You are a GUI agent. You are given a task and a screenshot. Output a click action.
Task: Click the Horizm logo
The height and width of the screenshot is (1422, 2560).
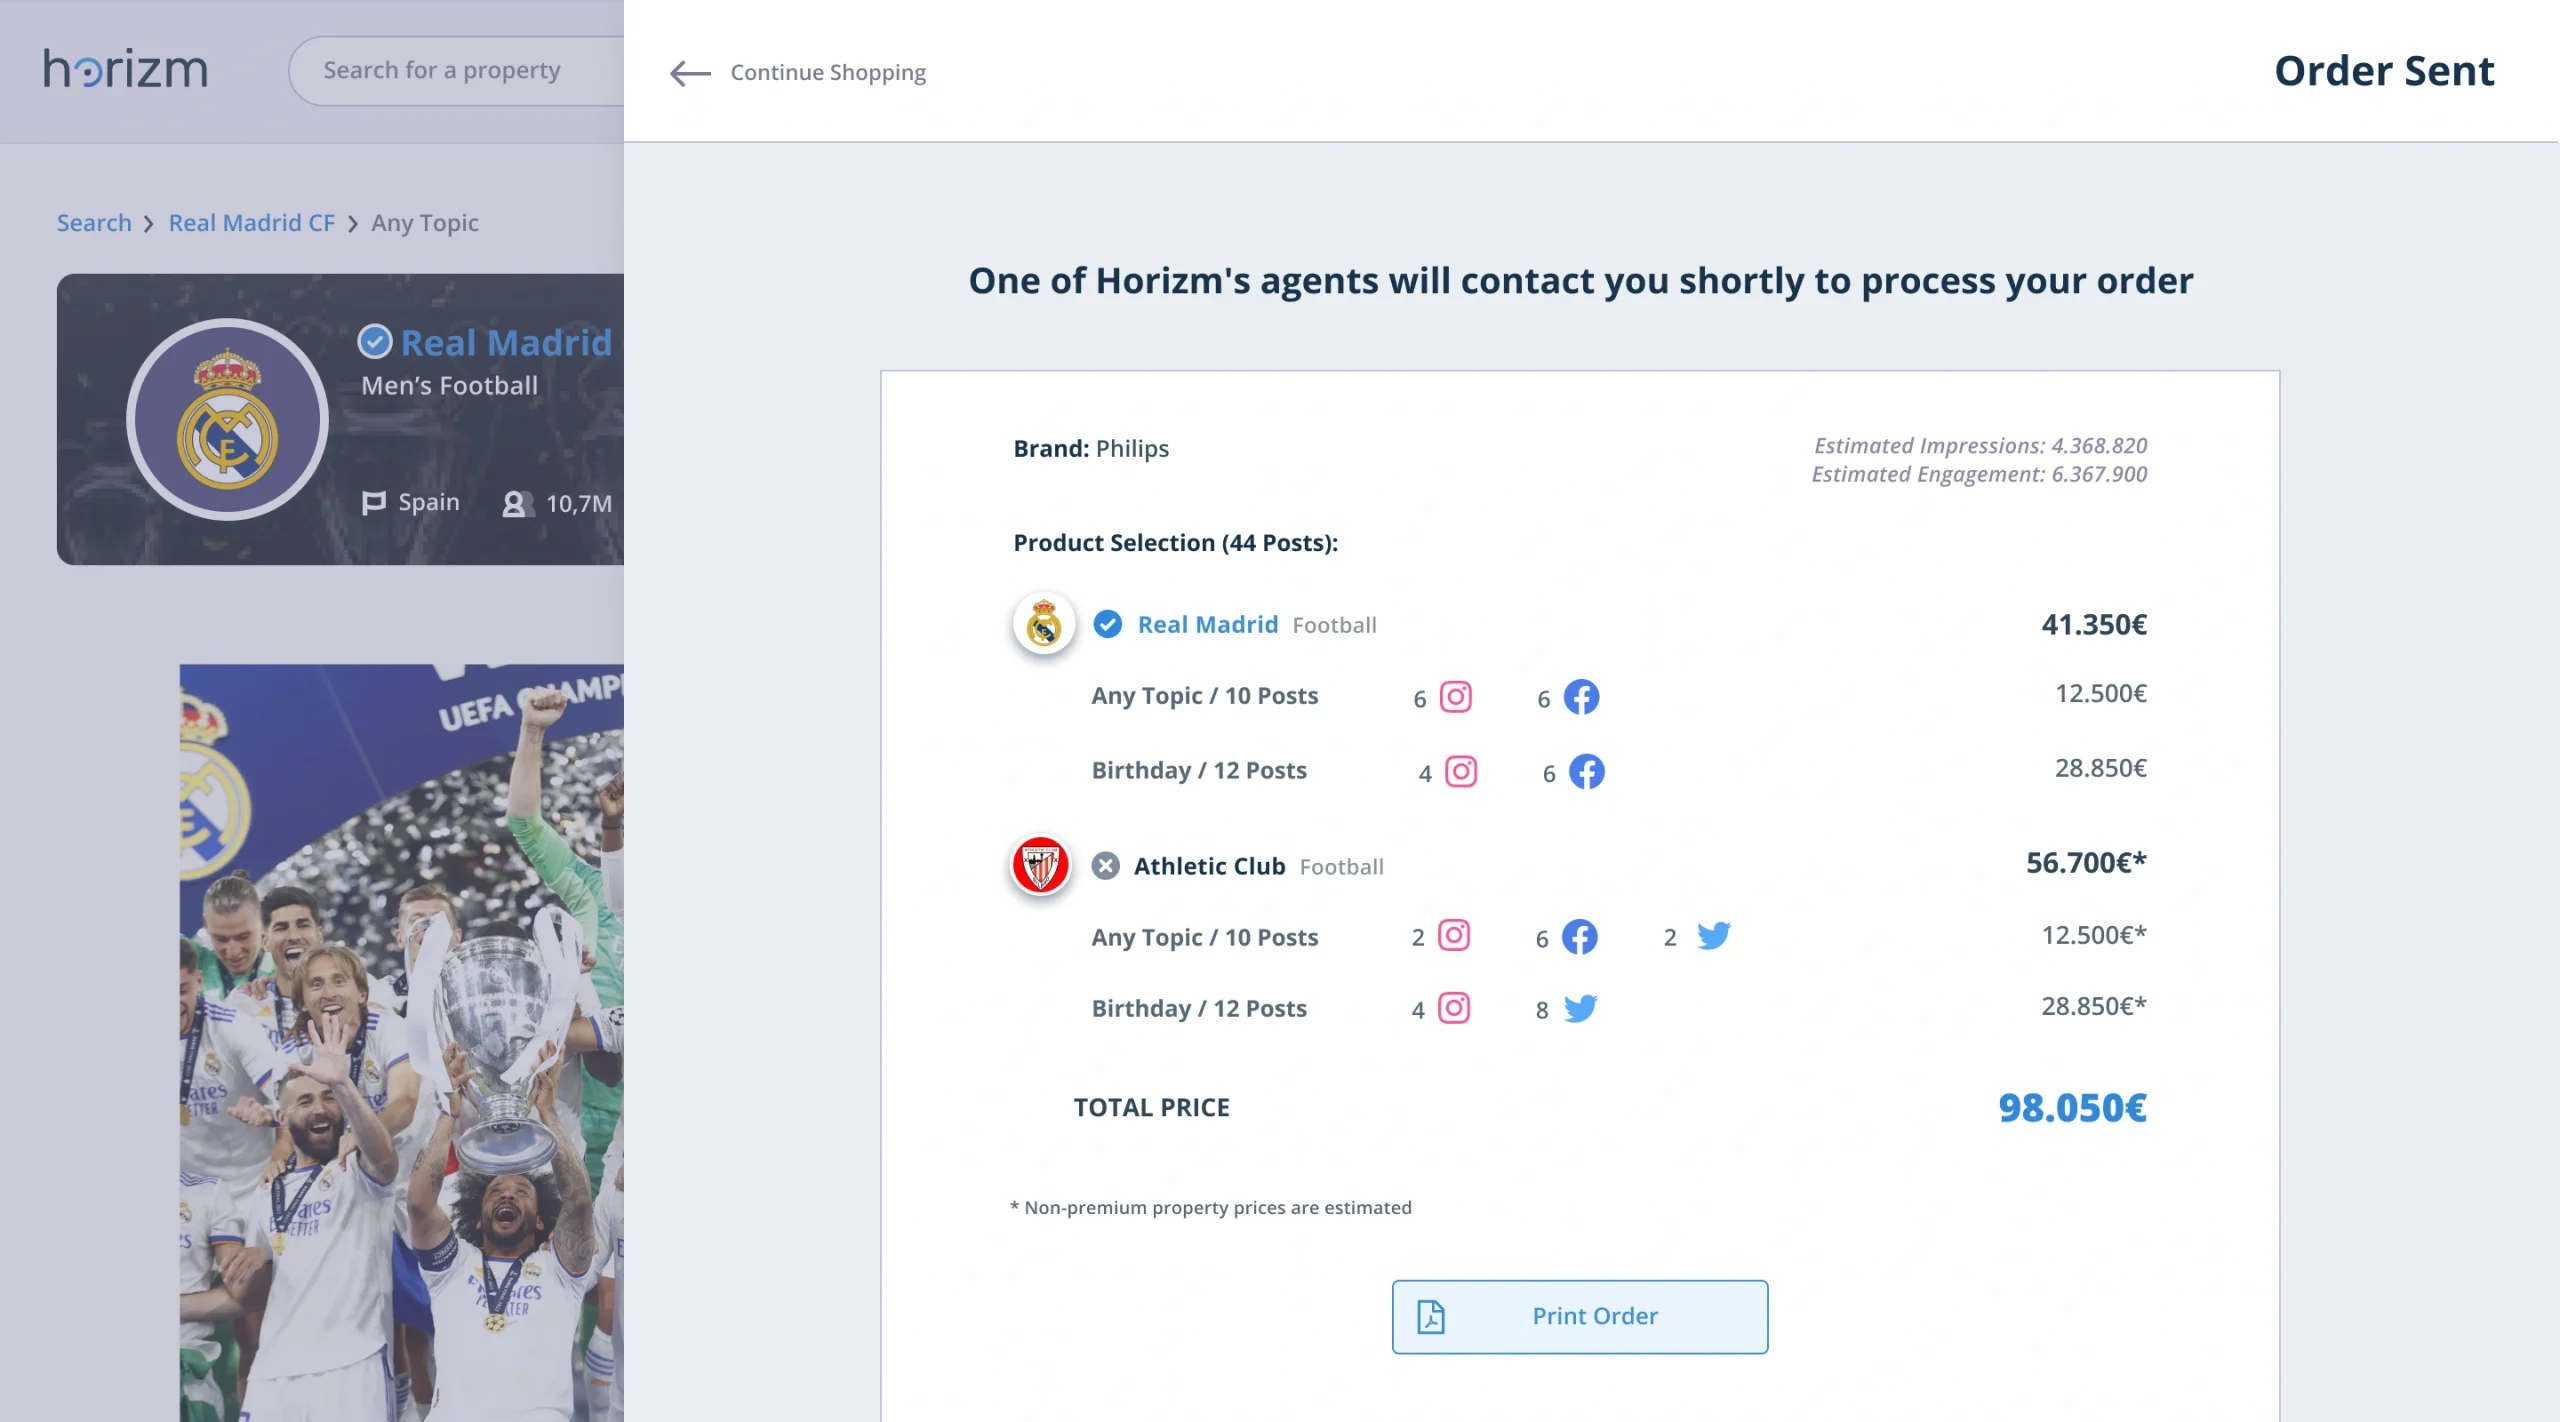point(126,70)
